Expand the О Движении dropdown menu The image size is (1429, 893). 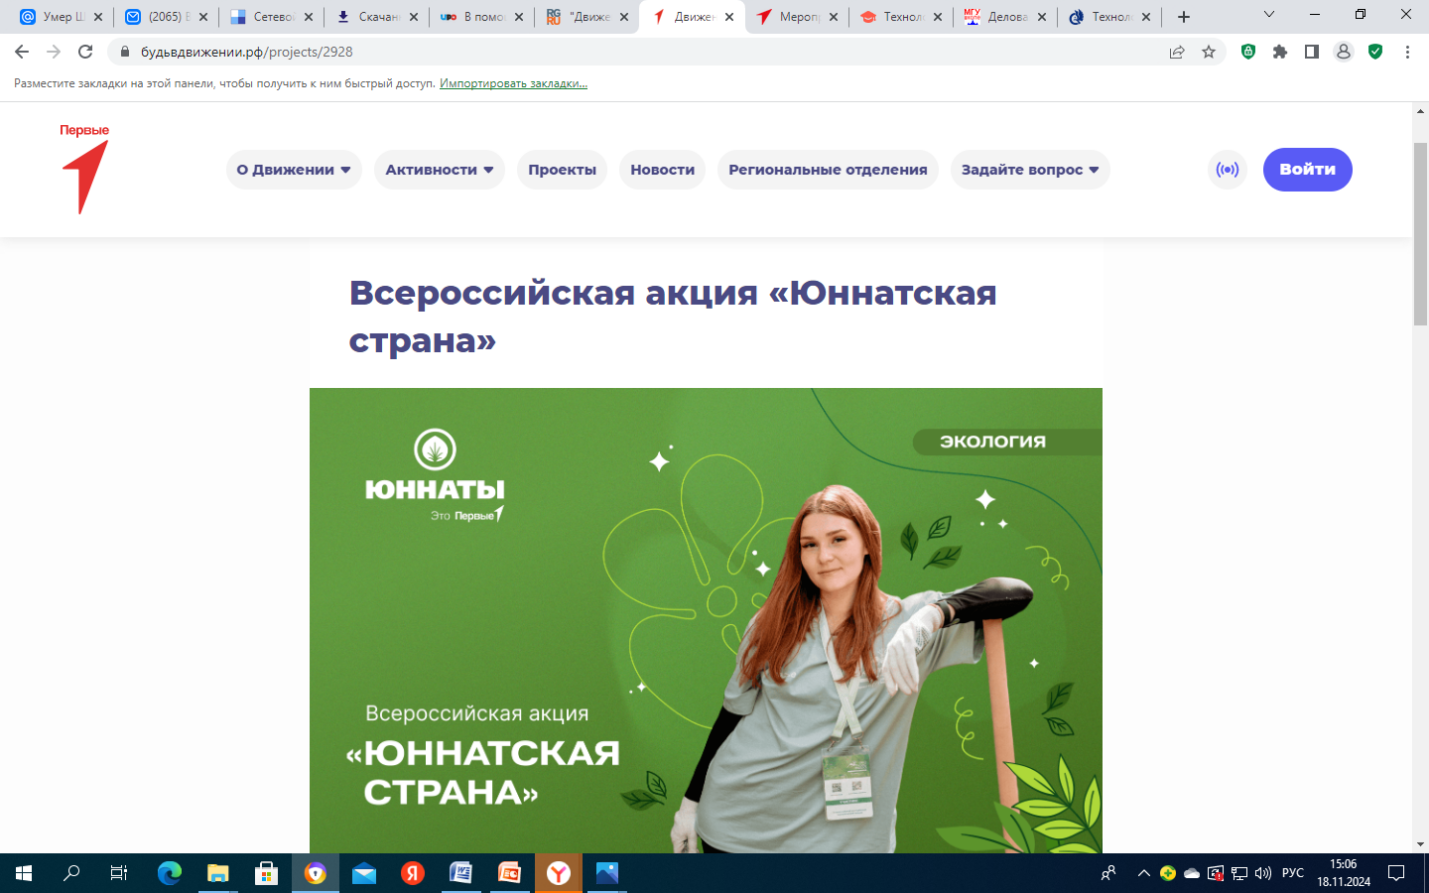(x=293, y=170)
